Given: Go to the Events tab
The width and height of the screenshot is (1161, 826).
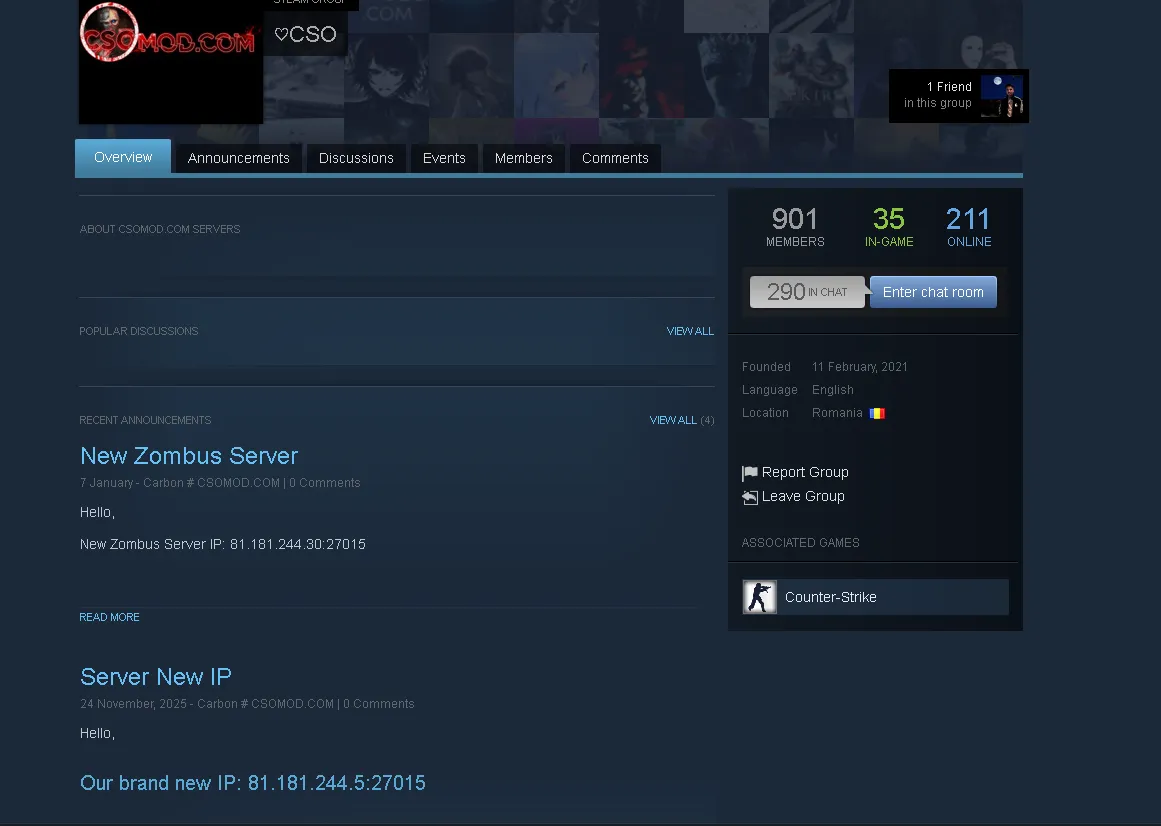Looking at the screenshot, I should tap(444, 158).
